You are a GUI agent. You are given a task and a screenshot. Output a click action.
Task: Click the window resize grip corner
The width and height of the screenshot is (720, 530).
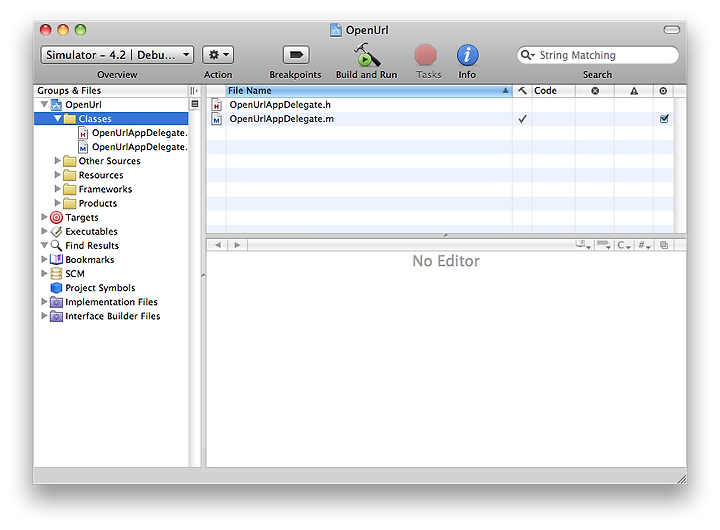point(681,479)
